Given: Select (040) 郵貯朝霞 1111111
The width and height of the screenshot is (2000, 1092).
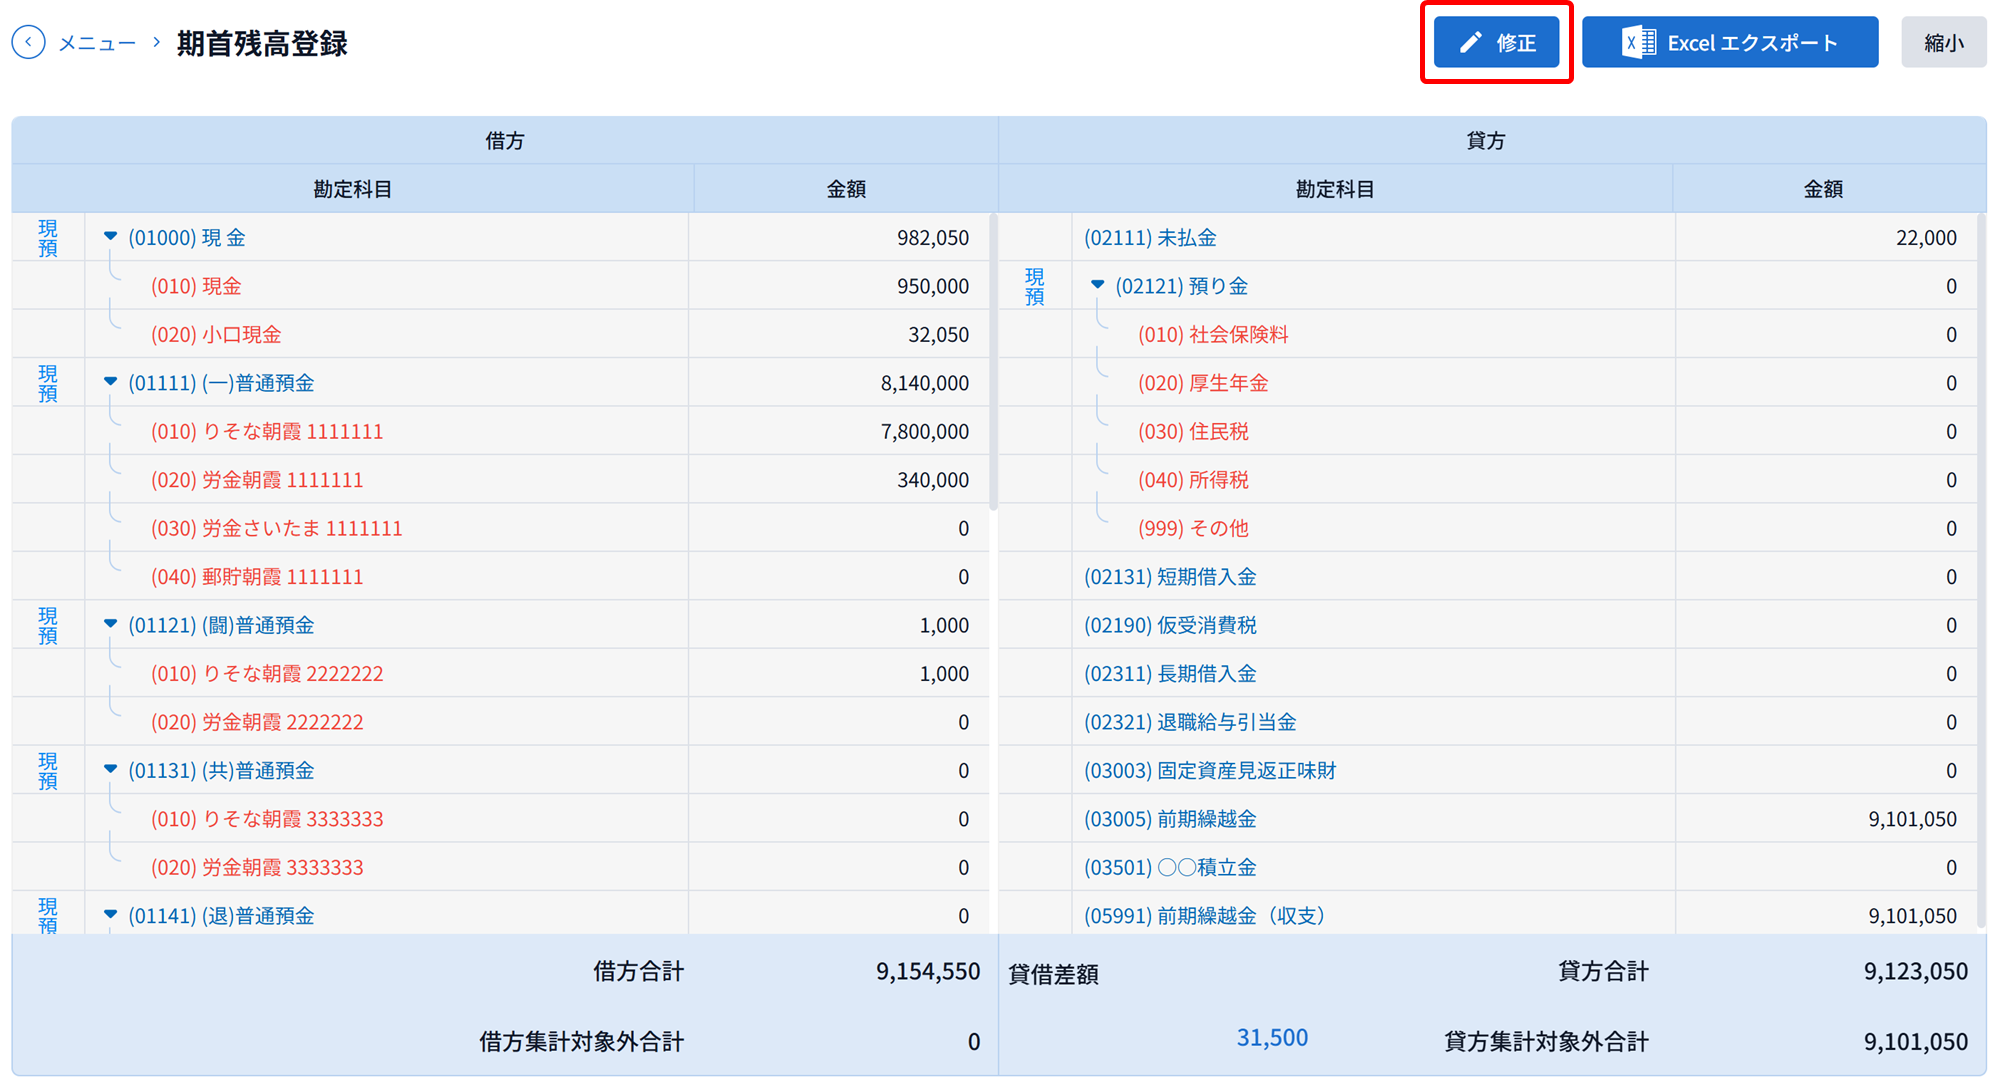Looking at the screenshot, I should 257,577.
